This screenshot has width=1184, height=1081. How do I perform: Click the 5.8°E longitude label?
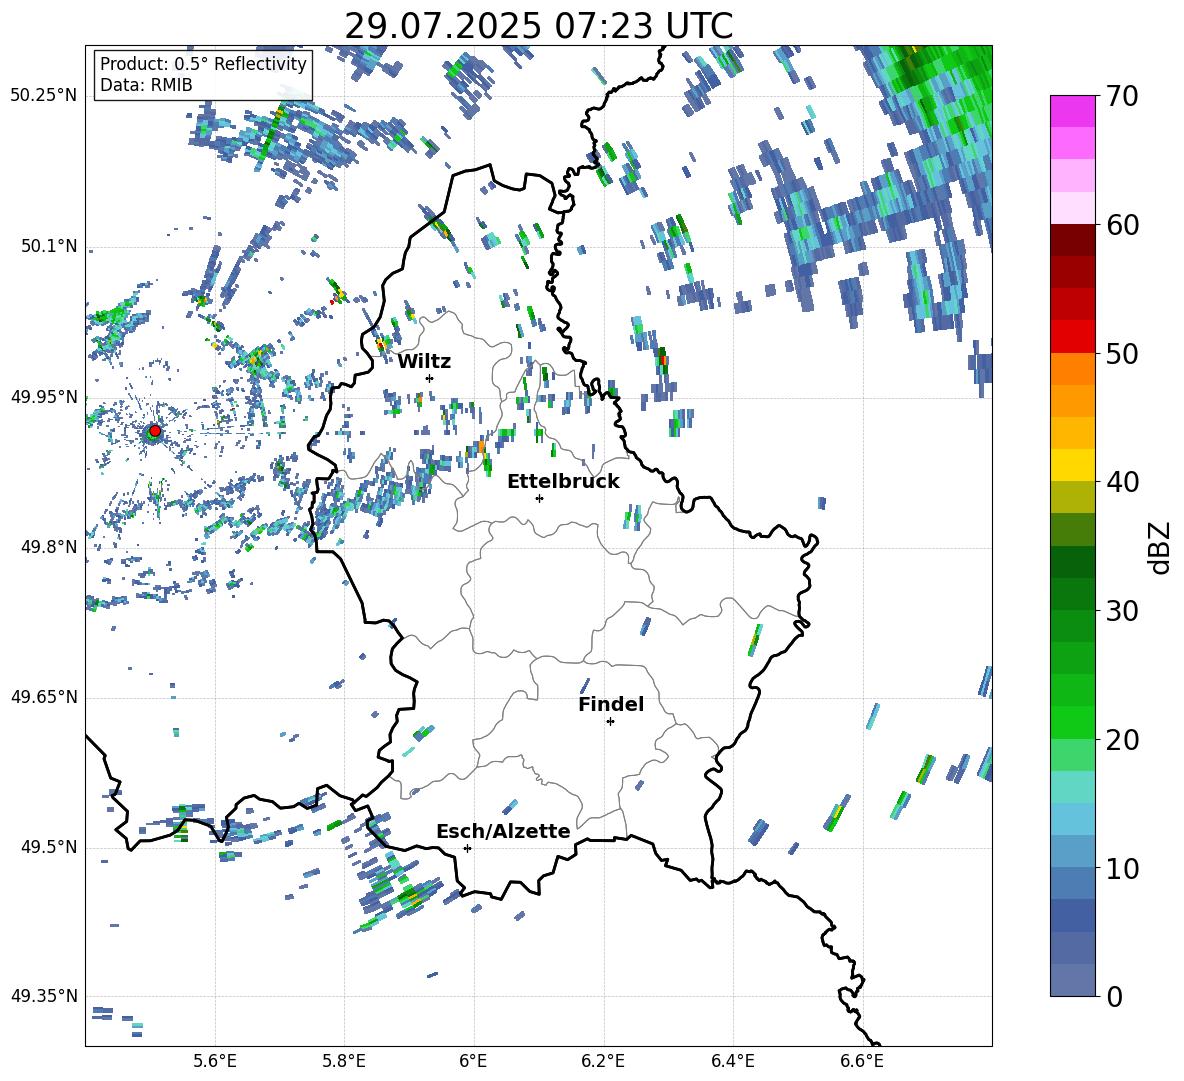(x=344, y=1061)
